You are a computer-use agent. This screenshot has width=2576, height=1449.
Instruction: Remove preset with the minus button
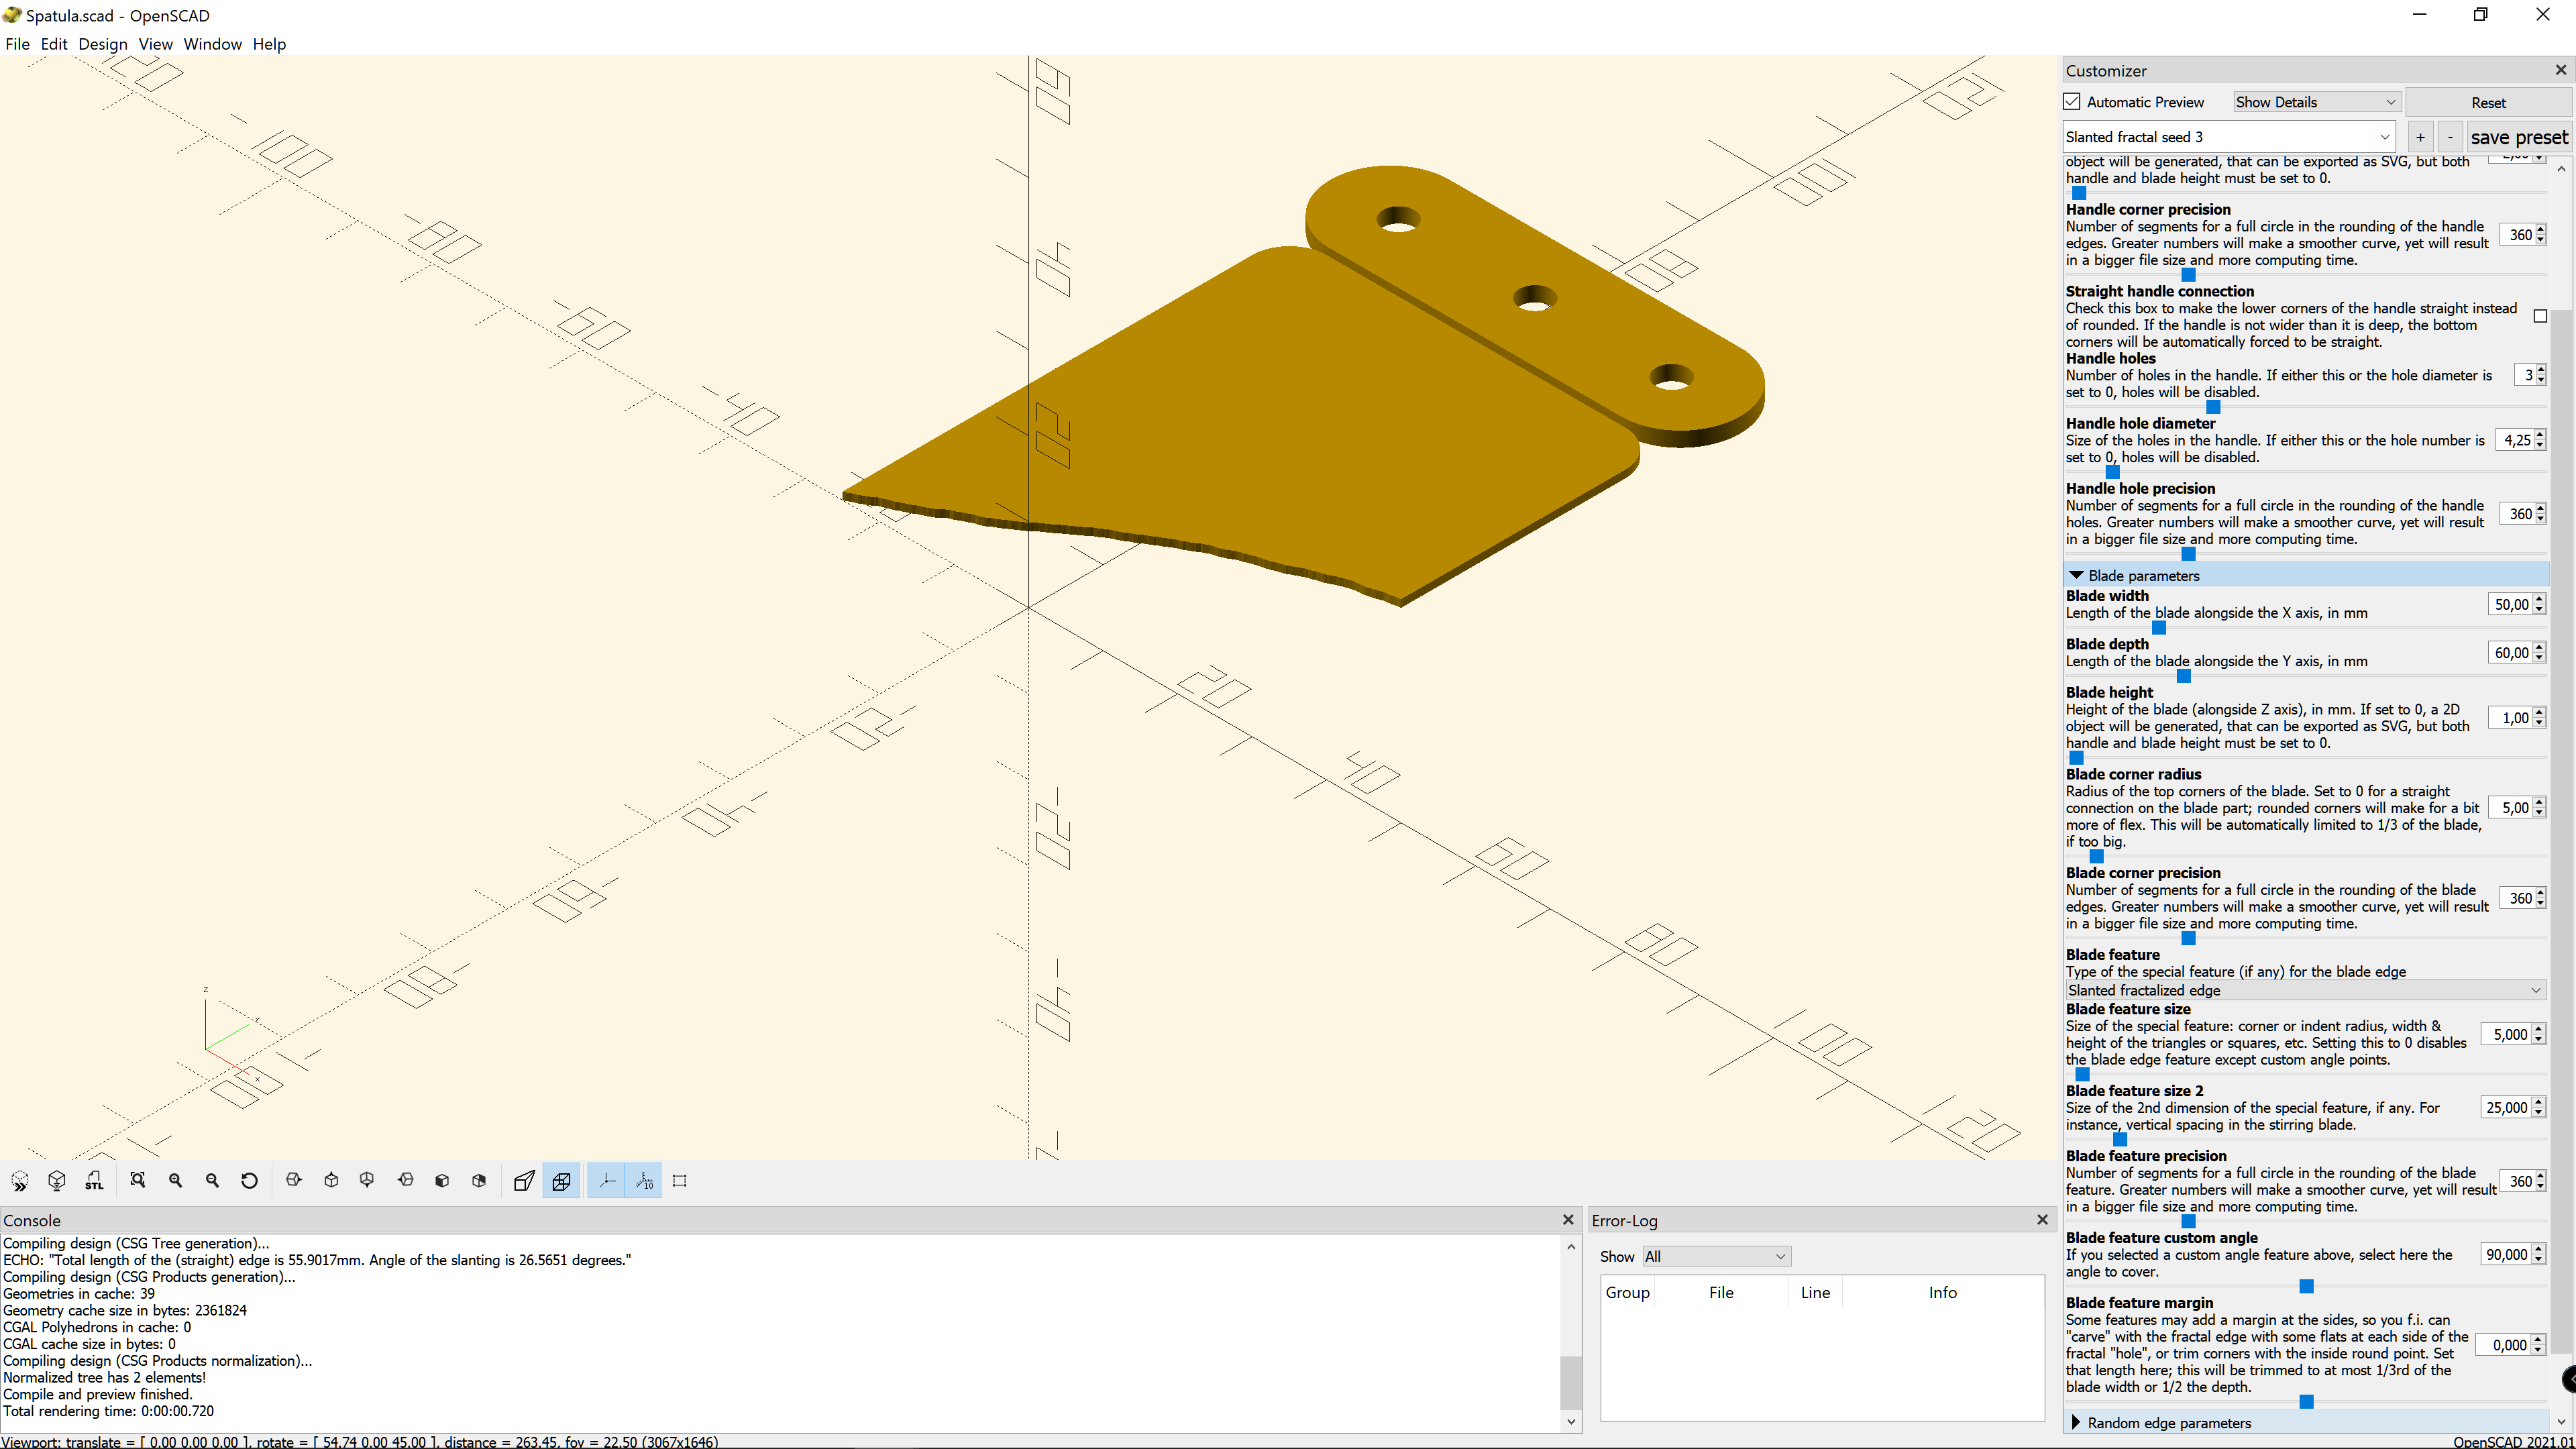[2450, 137]
